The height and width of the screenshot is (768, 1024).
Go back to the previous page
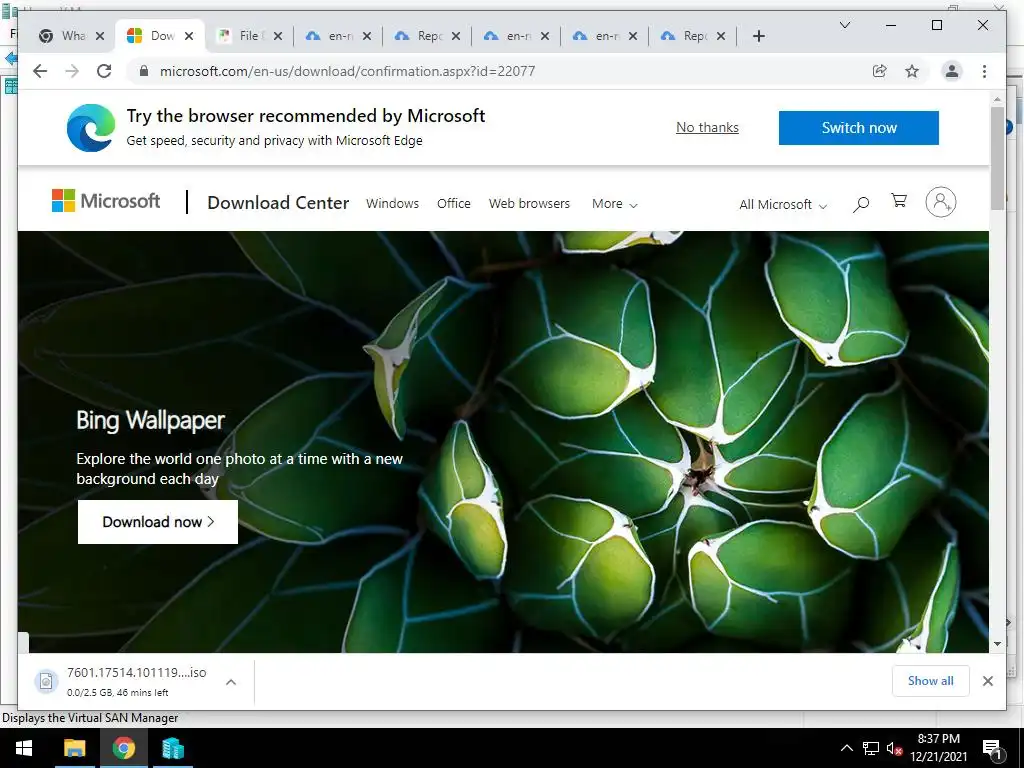click(40, 71)
